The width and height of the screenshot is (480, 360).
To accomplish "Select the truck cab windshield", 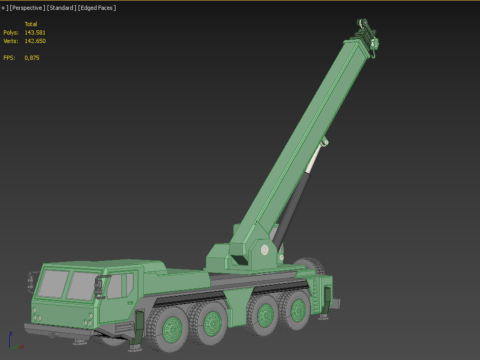I will [68, 285].
